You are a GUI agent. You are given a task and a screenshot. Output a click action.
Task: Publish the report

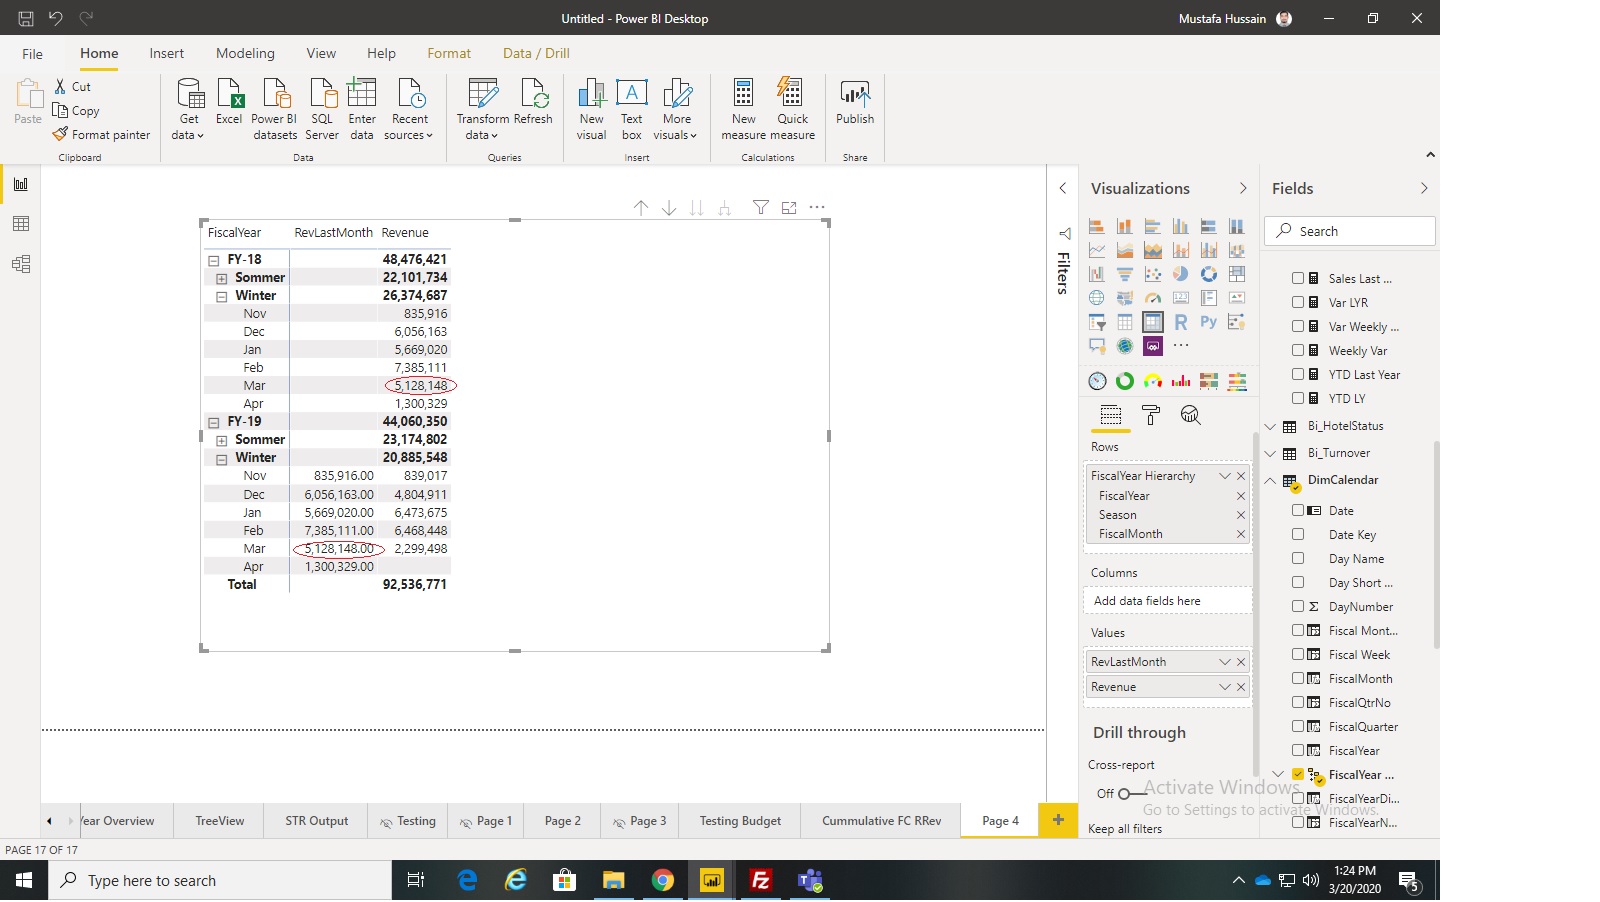(855, 101)
